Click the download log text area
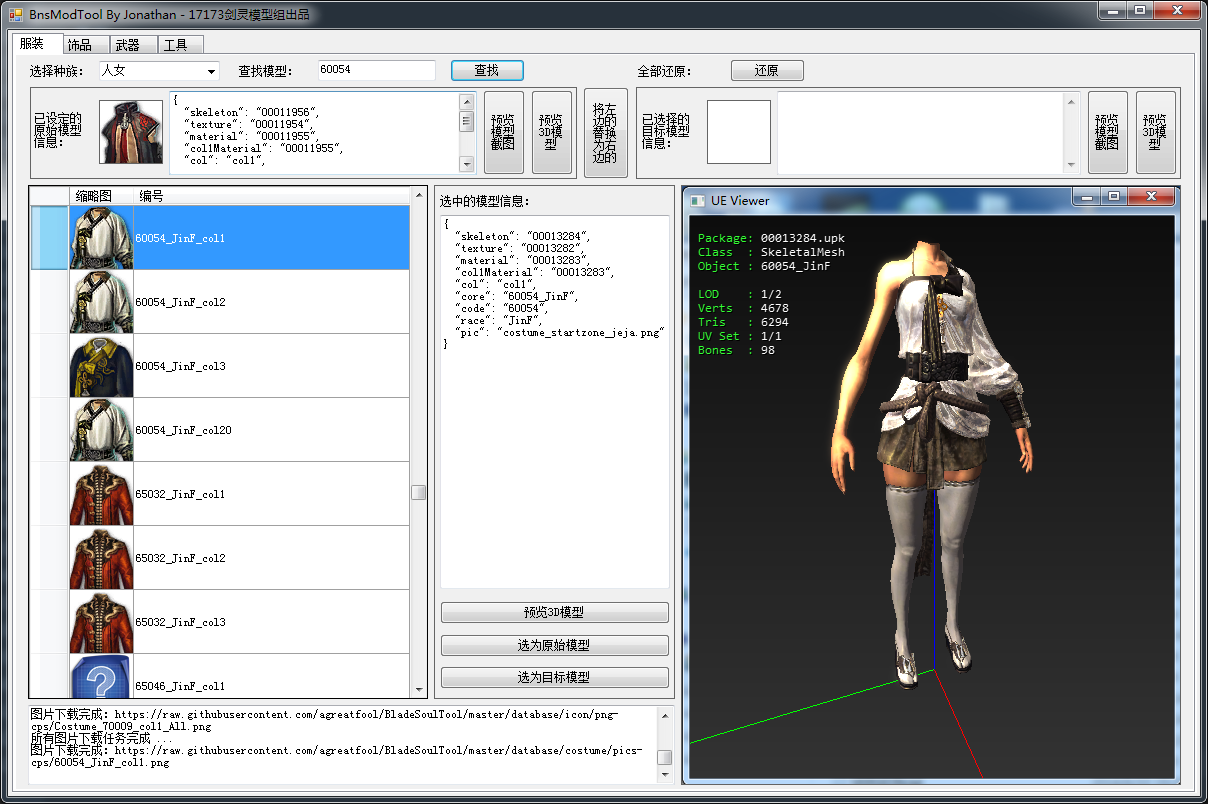The width and height of the screenshot is (1208, 804). point(343,744)
